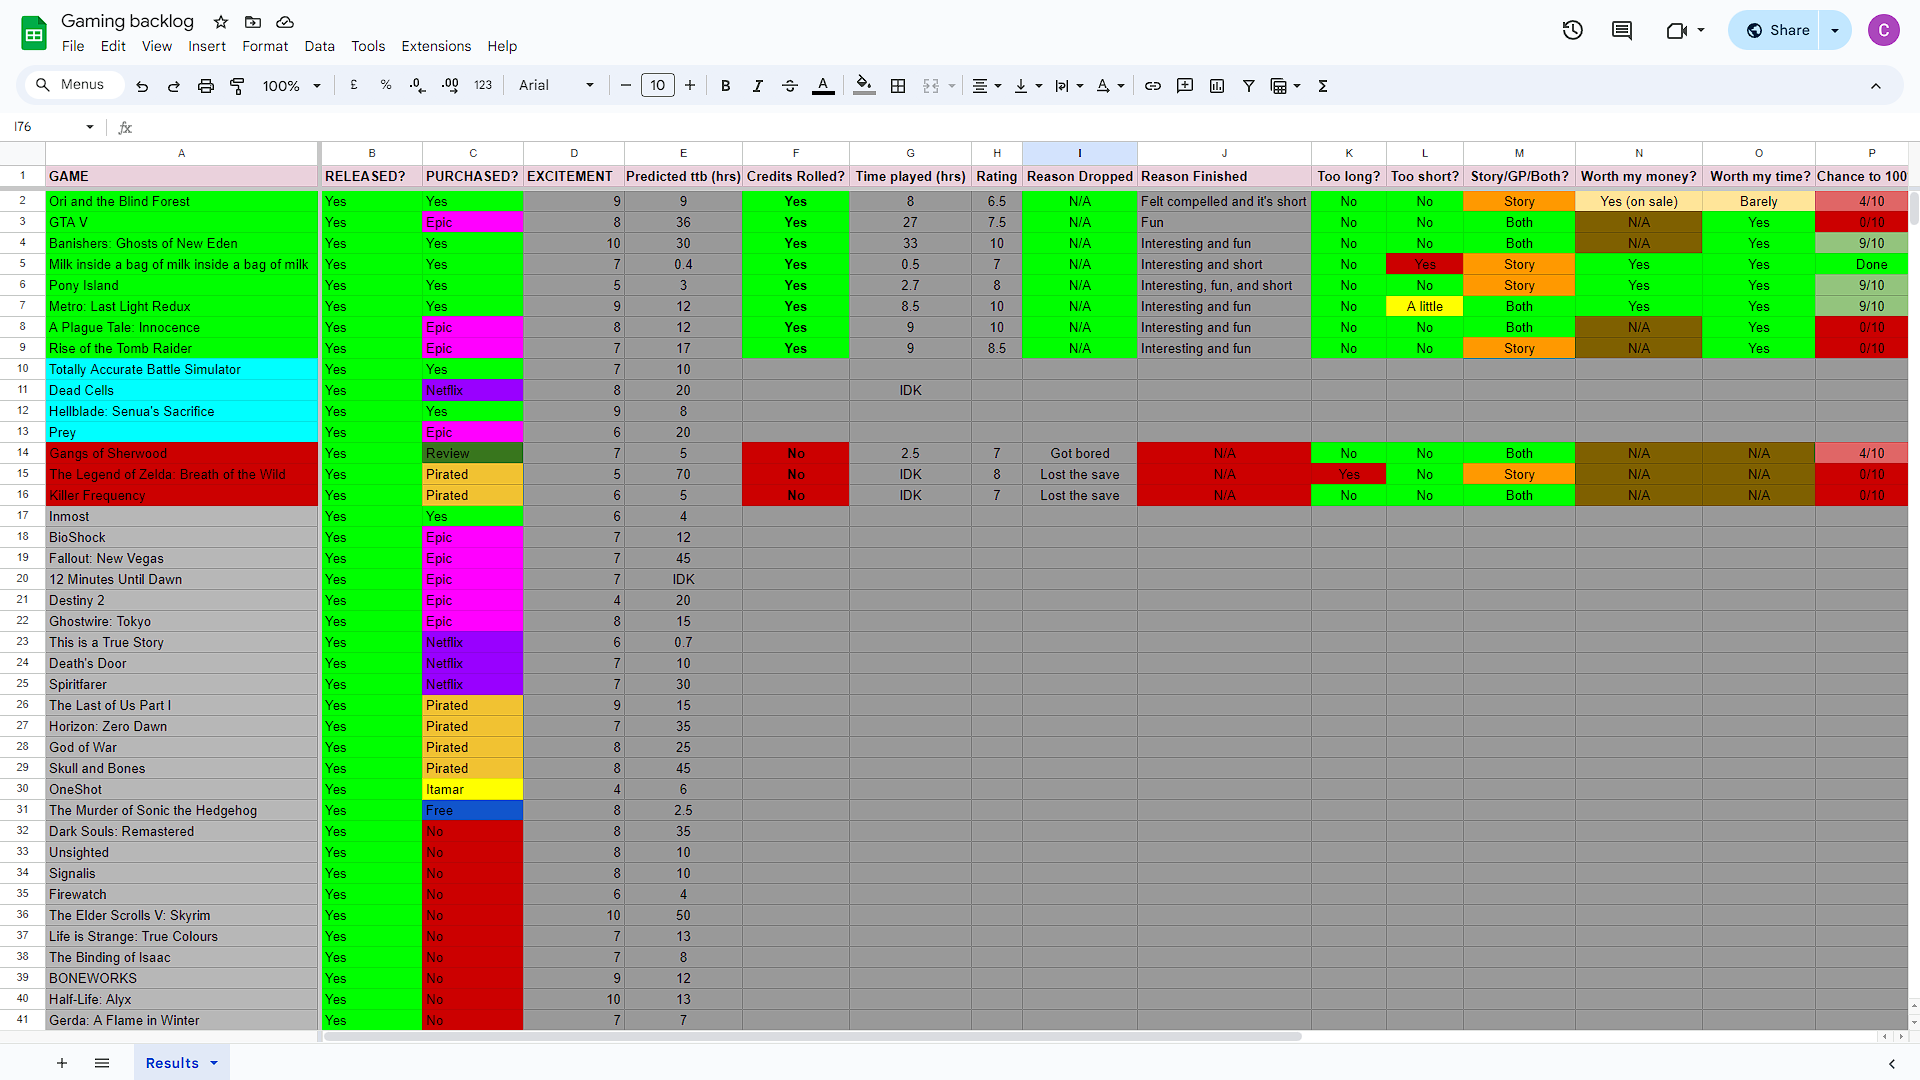Open the zoom 100% dropdown
Screen dimensions: 1920x1080
(291, 86)
